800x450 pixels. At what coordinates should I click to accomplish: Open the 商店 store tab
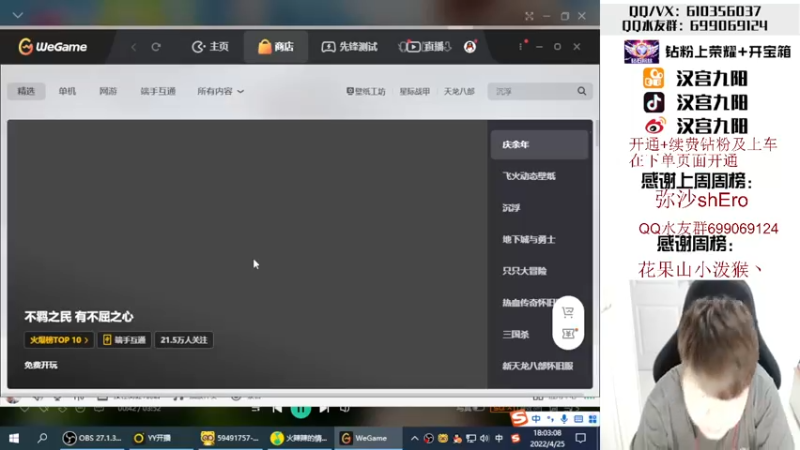click(276, 47)
